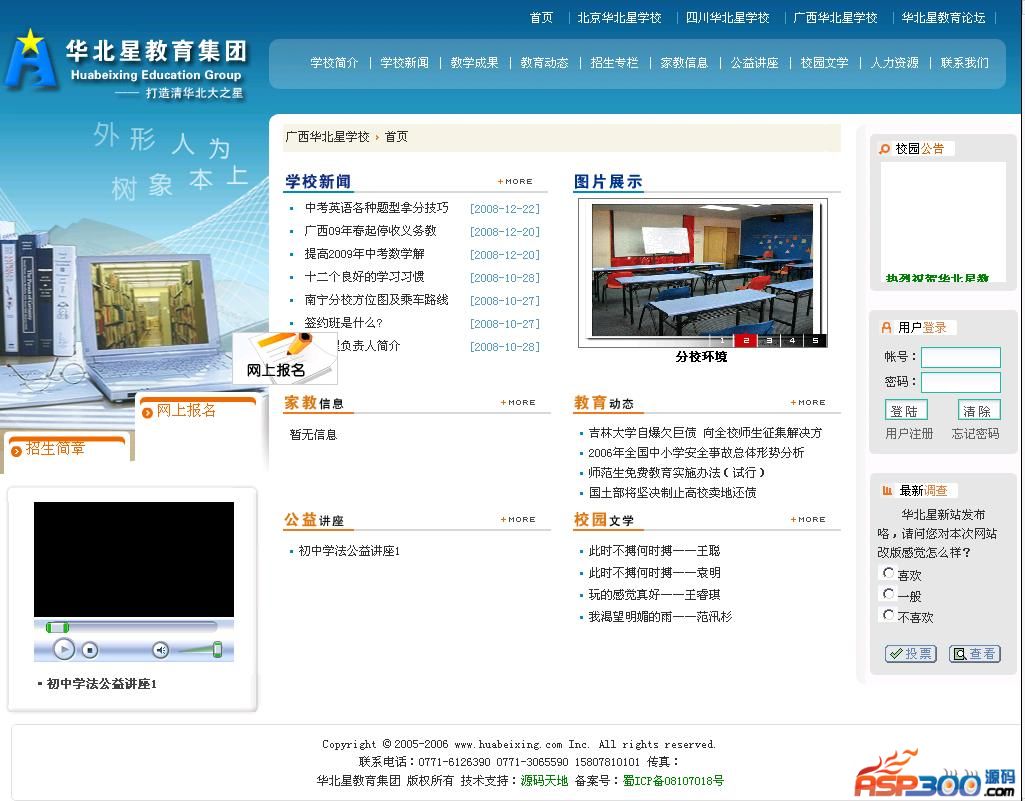Mute the media player speaker icon
The height and width of the screenshot is (801, 1025).
(160, 650)
